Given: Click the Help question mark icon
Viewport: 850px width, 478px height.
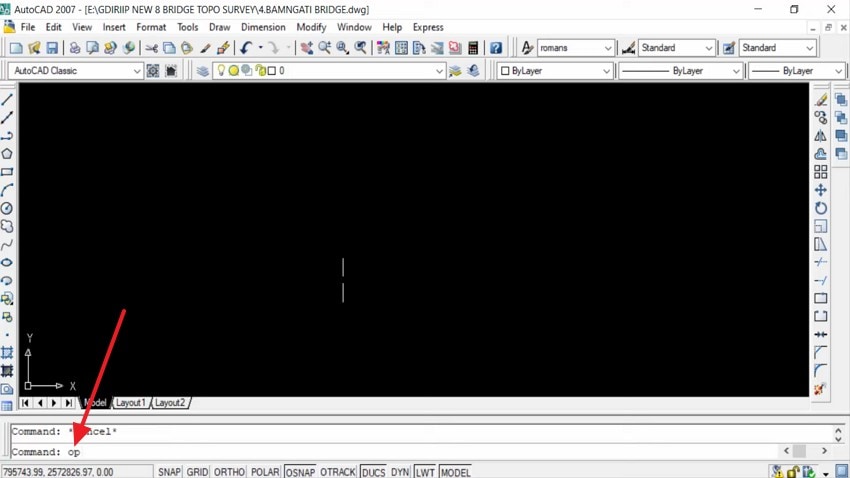Looking at the screenshot, I should coord(496,48).
